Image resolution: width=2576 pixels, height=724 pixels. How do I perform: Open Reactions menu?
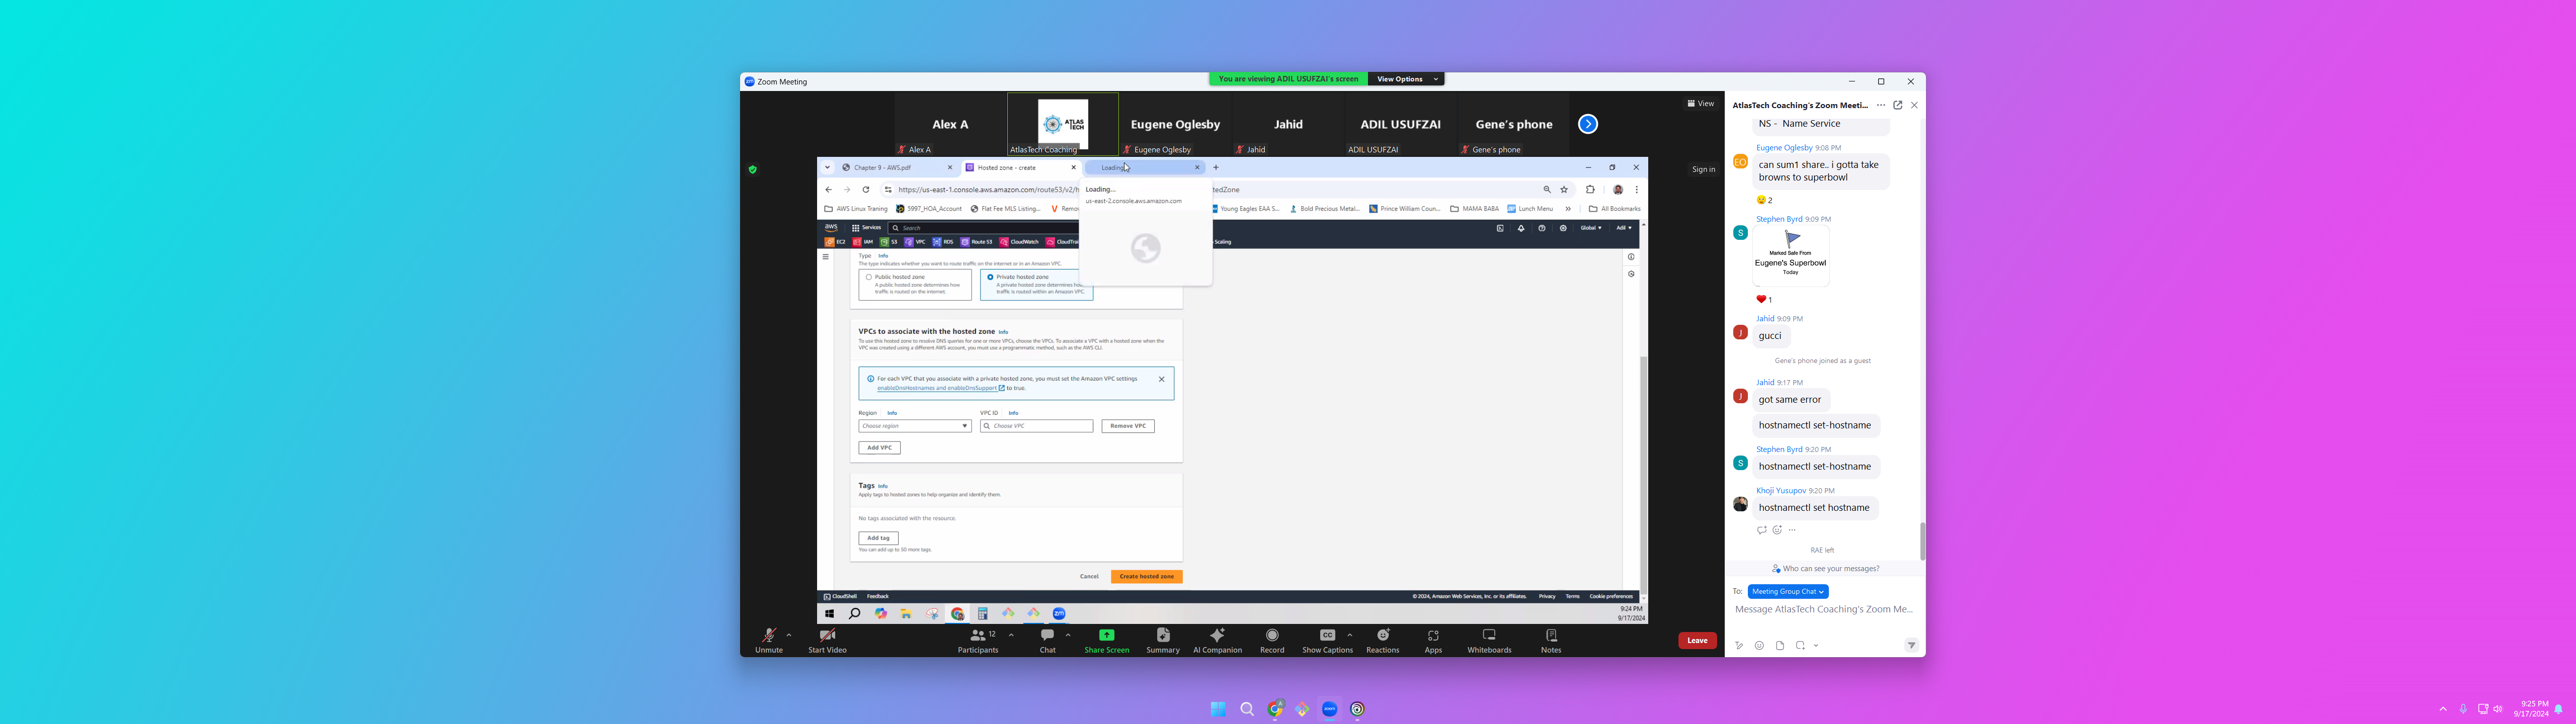tap(1383, 635)
